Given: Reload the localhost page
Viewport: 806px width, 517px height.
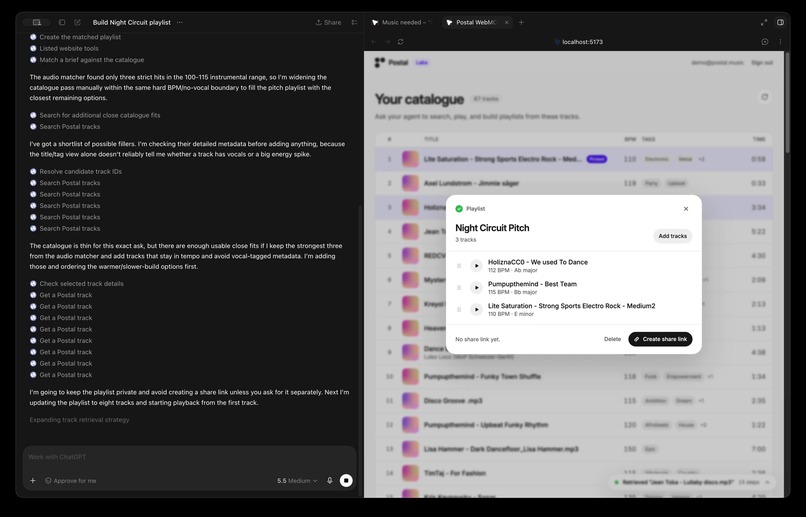Looking at the screenshot, I should point(400,42).
